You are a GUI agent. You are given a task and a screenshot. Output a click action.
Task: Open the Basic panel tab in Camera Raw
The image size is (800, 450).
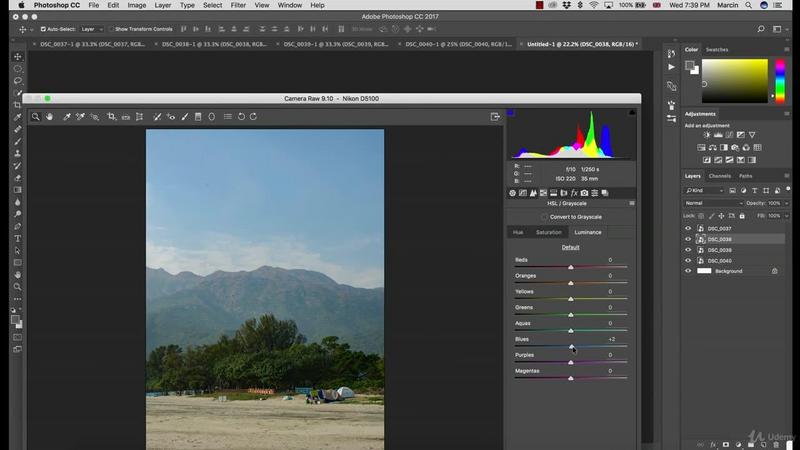[x=512, y=193]
